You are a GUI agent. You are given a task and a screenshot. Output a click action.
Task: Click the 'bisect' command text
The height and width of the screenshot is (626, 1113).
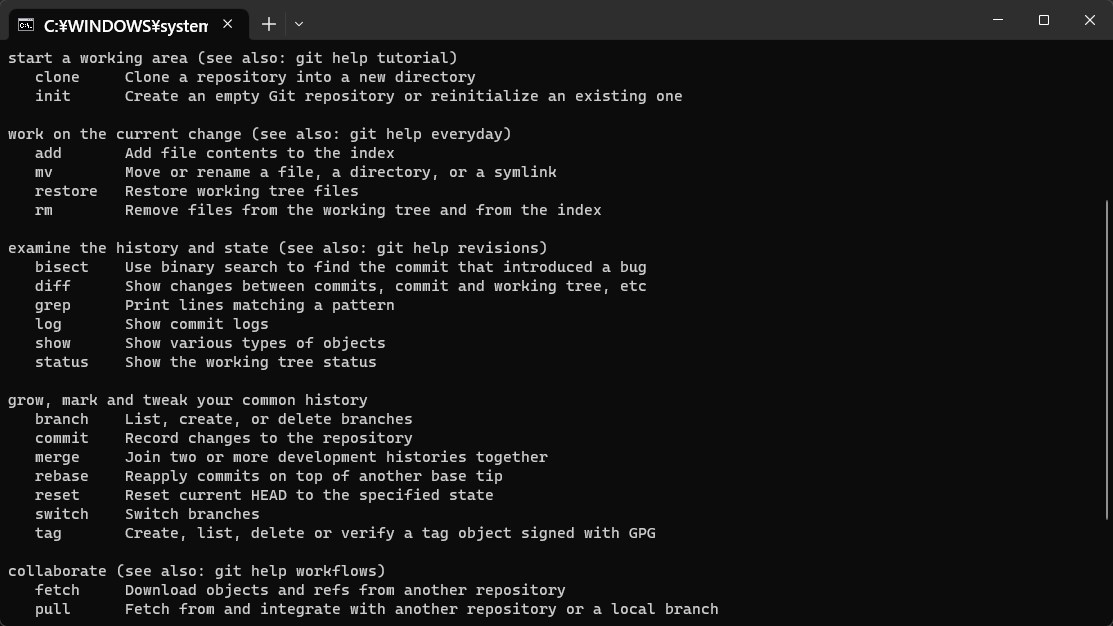[62, 267]
